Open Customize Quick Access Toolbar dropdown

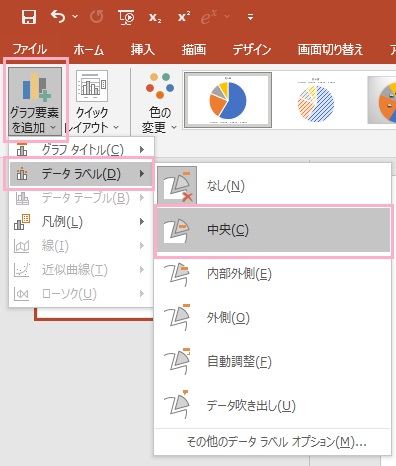point(250,17)
